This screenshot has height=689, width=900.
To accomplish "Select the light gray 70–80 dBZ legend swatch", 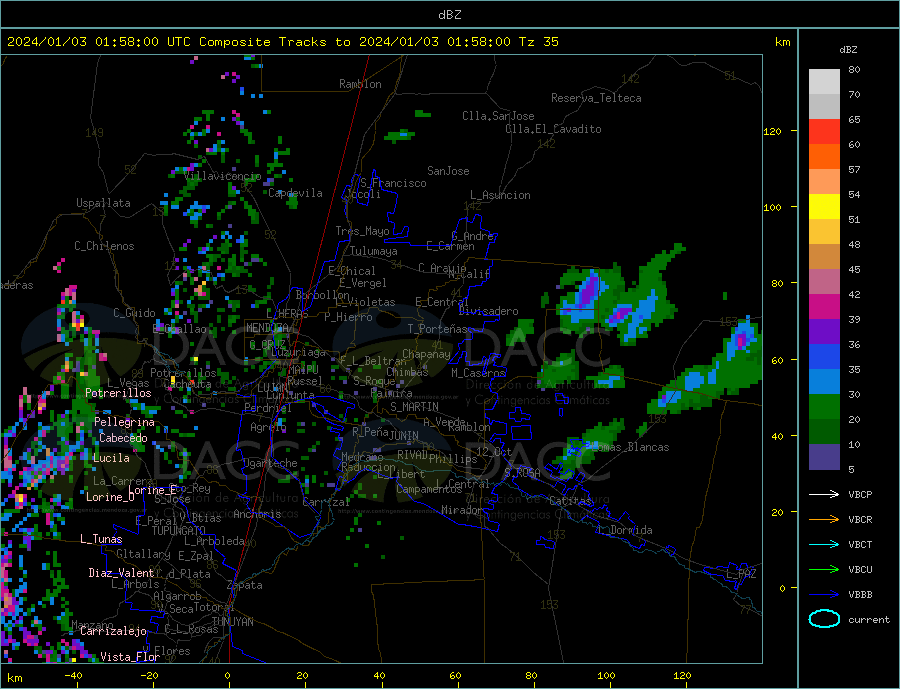I will [x=824, y=82].
